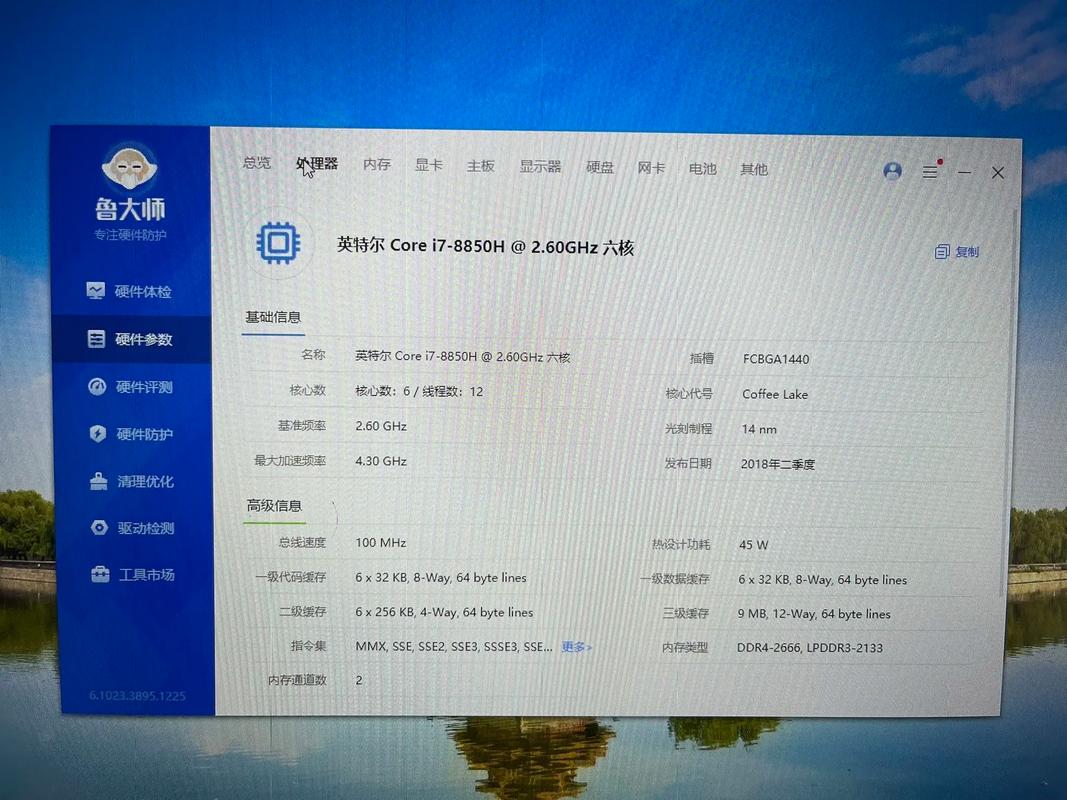Minimize the 鲁大师 window
1067x800 pixels.
coord(964,173)
